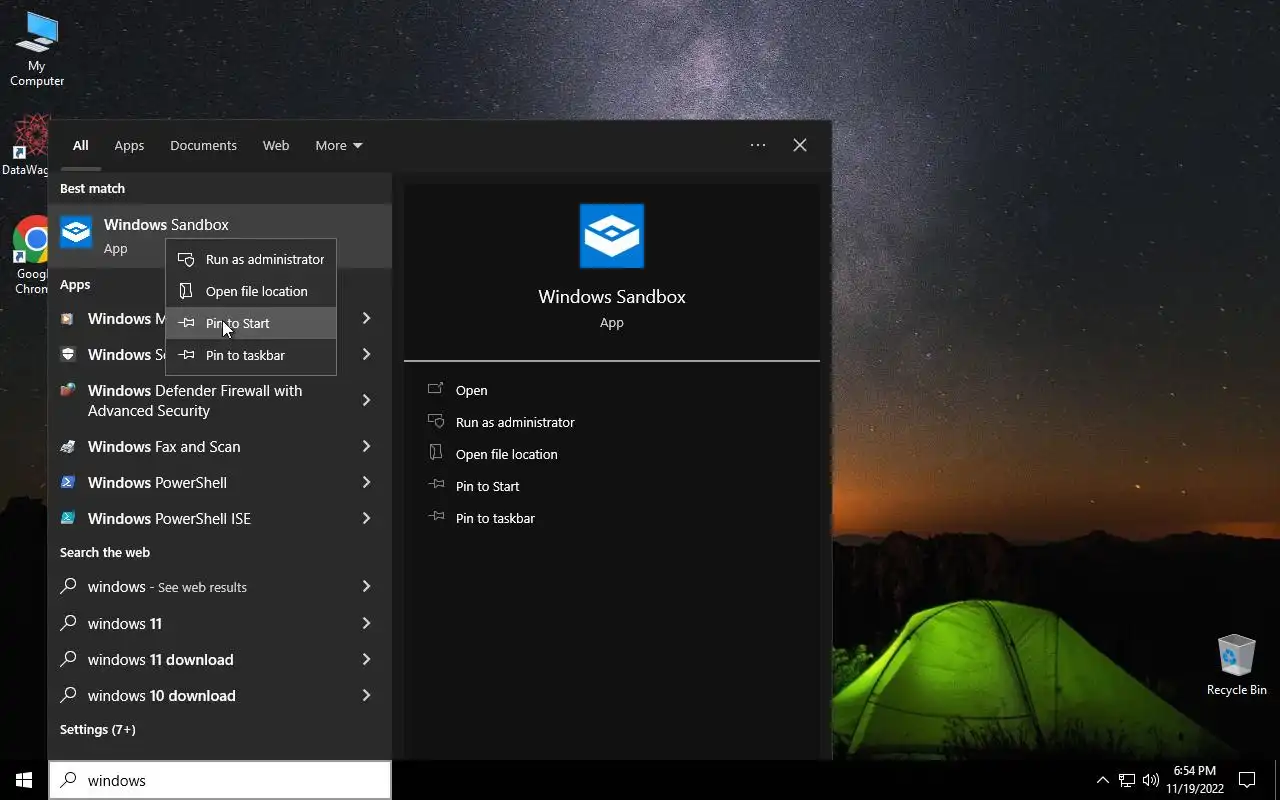The height and width of the screenshot is (800, 1280).
Task: Open My Computer desktop icon
Action: point(37,50)
